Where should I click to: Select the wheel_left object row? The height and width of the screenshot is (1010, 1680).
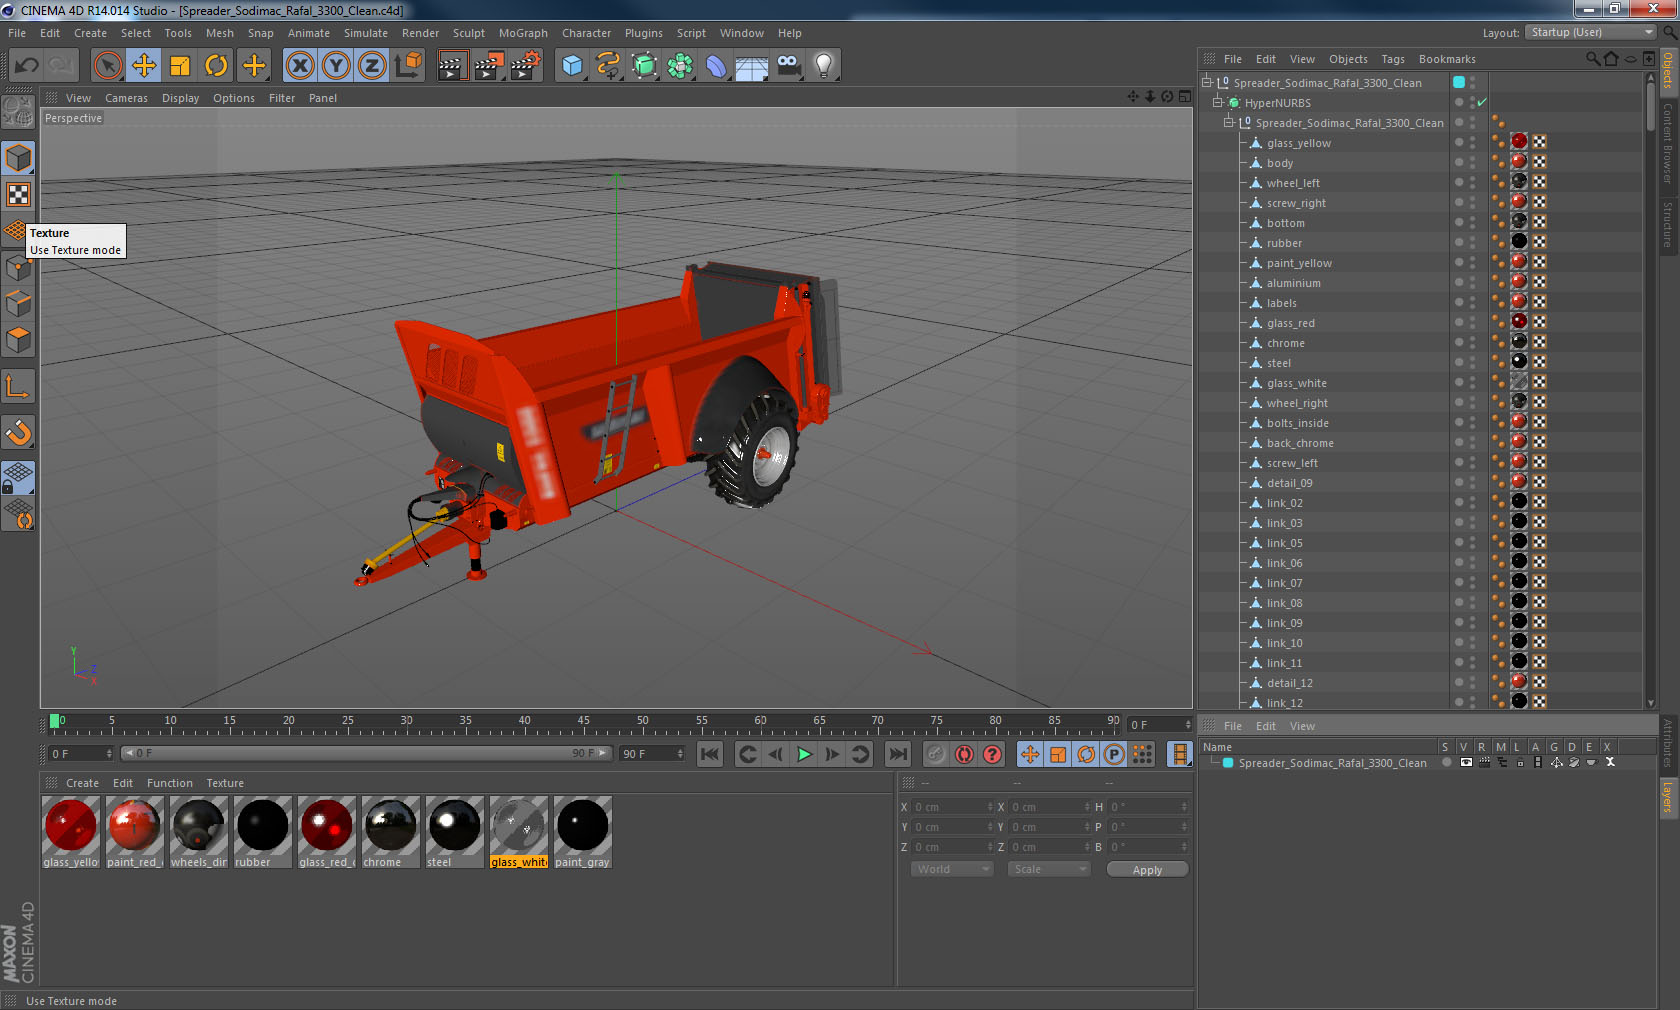[1293, 183]
